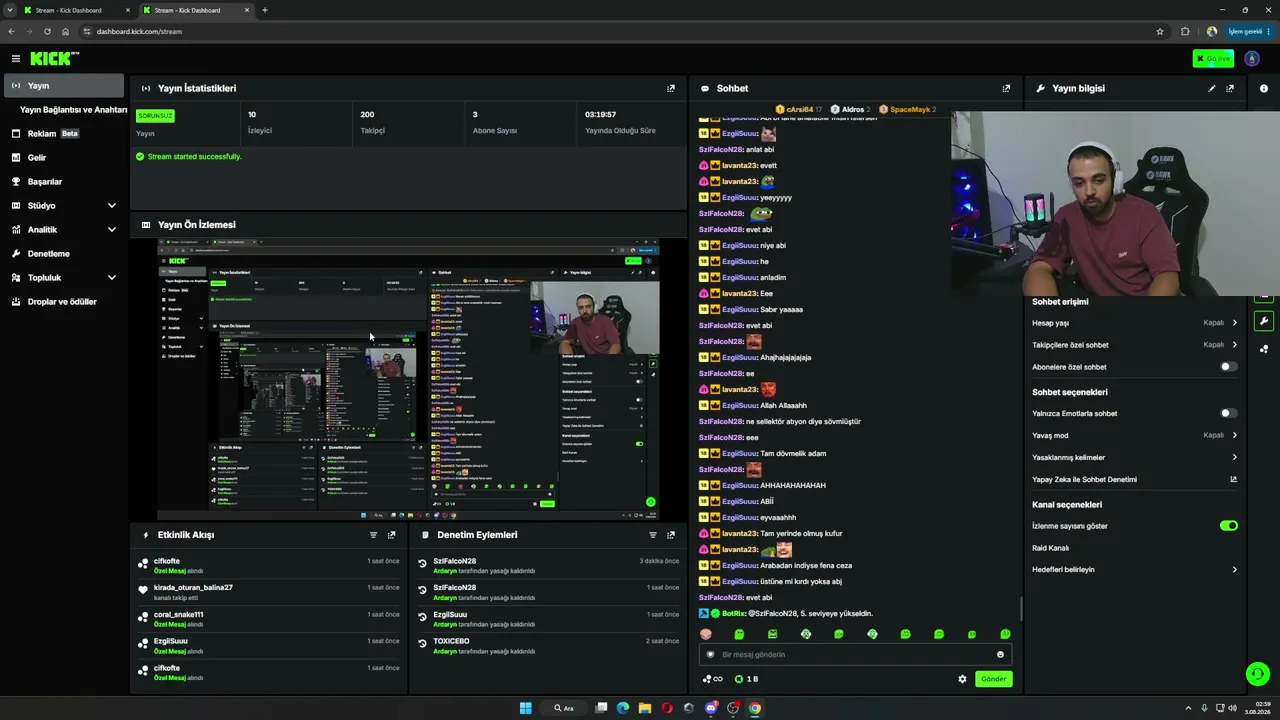Select Yayın in the sidebar

pos(65,86)
